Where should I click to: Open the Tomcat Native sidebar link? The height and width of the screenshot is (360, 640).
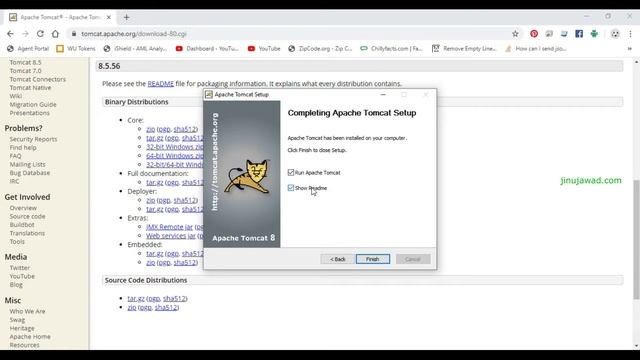[30, 88]
